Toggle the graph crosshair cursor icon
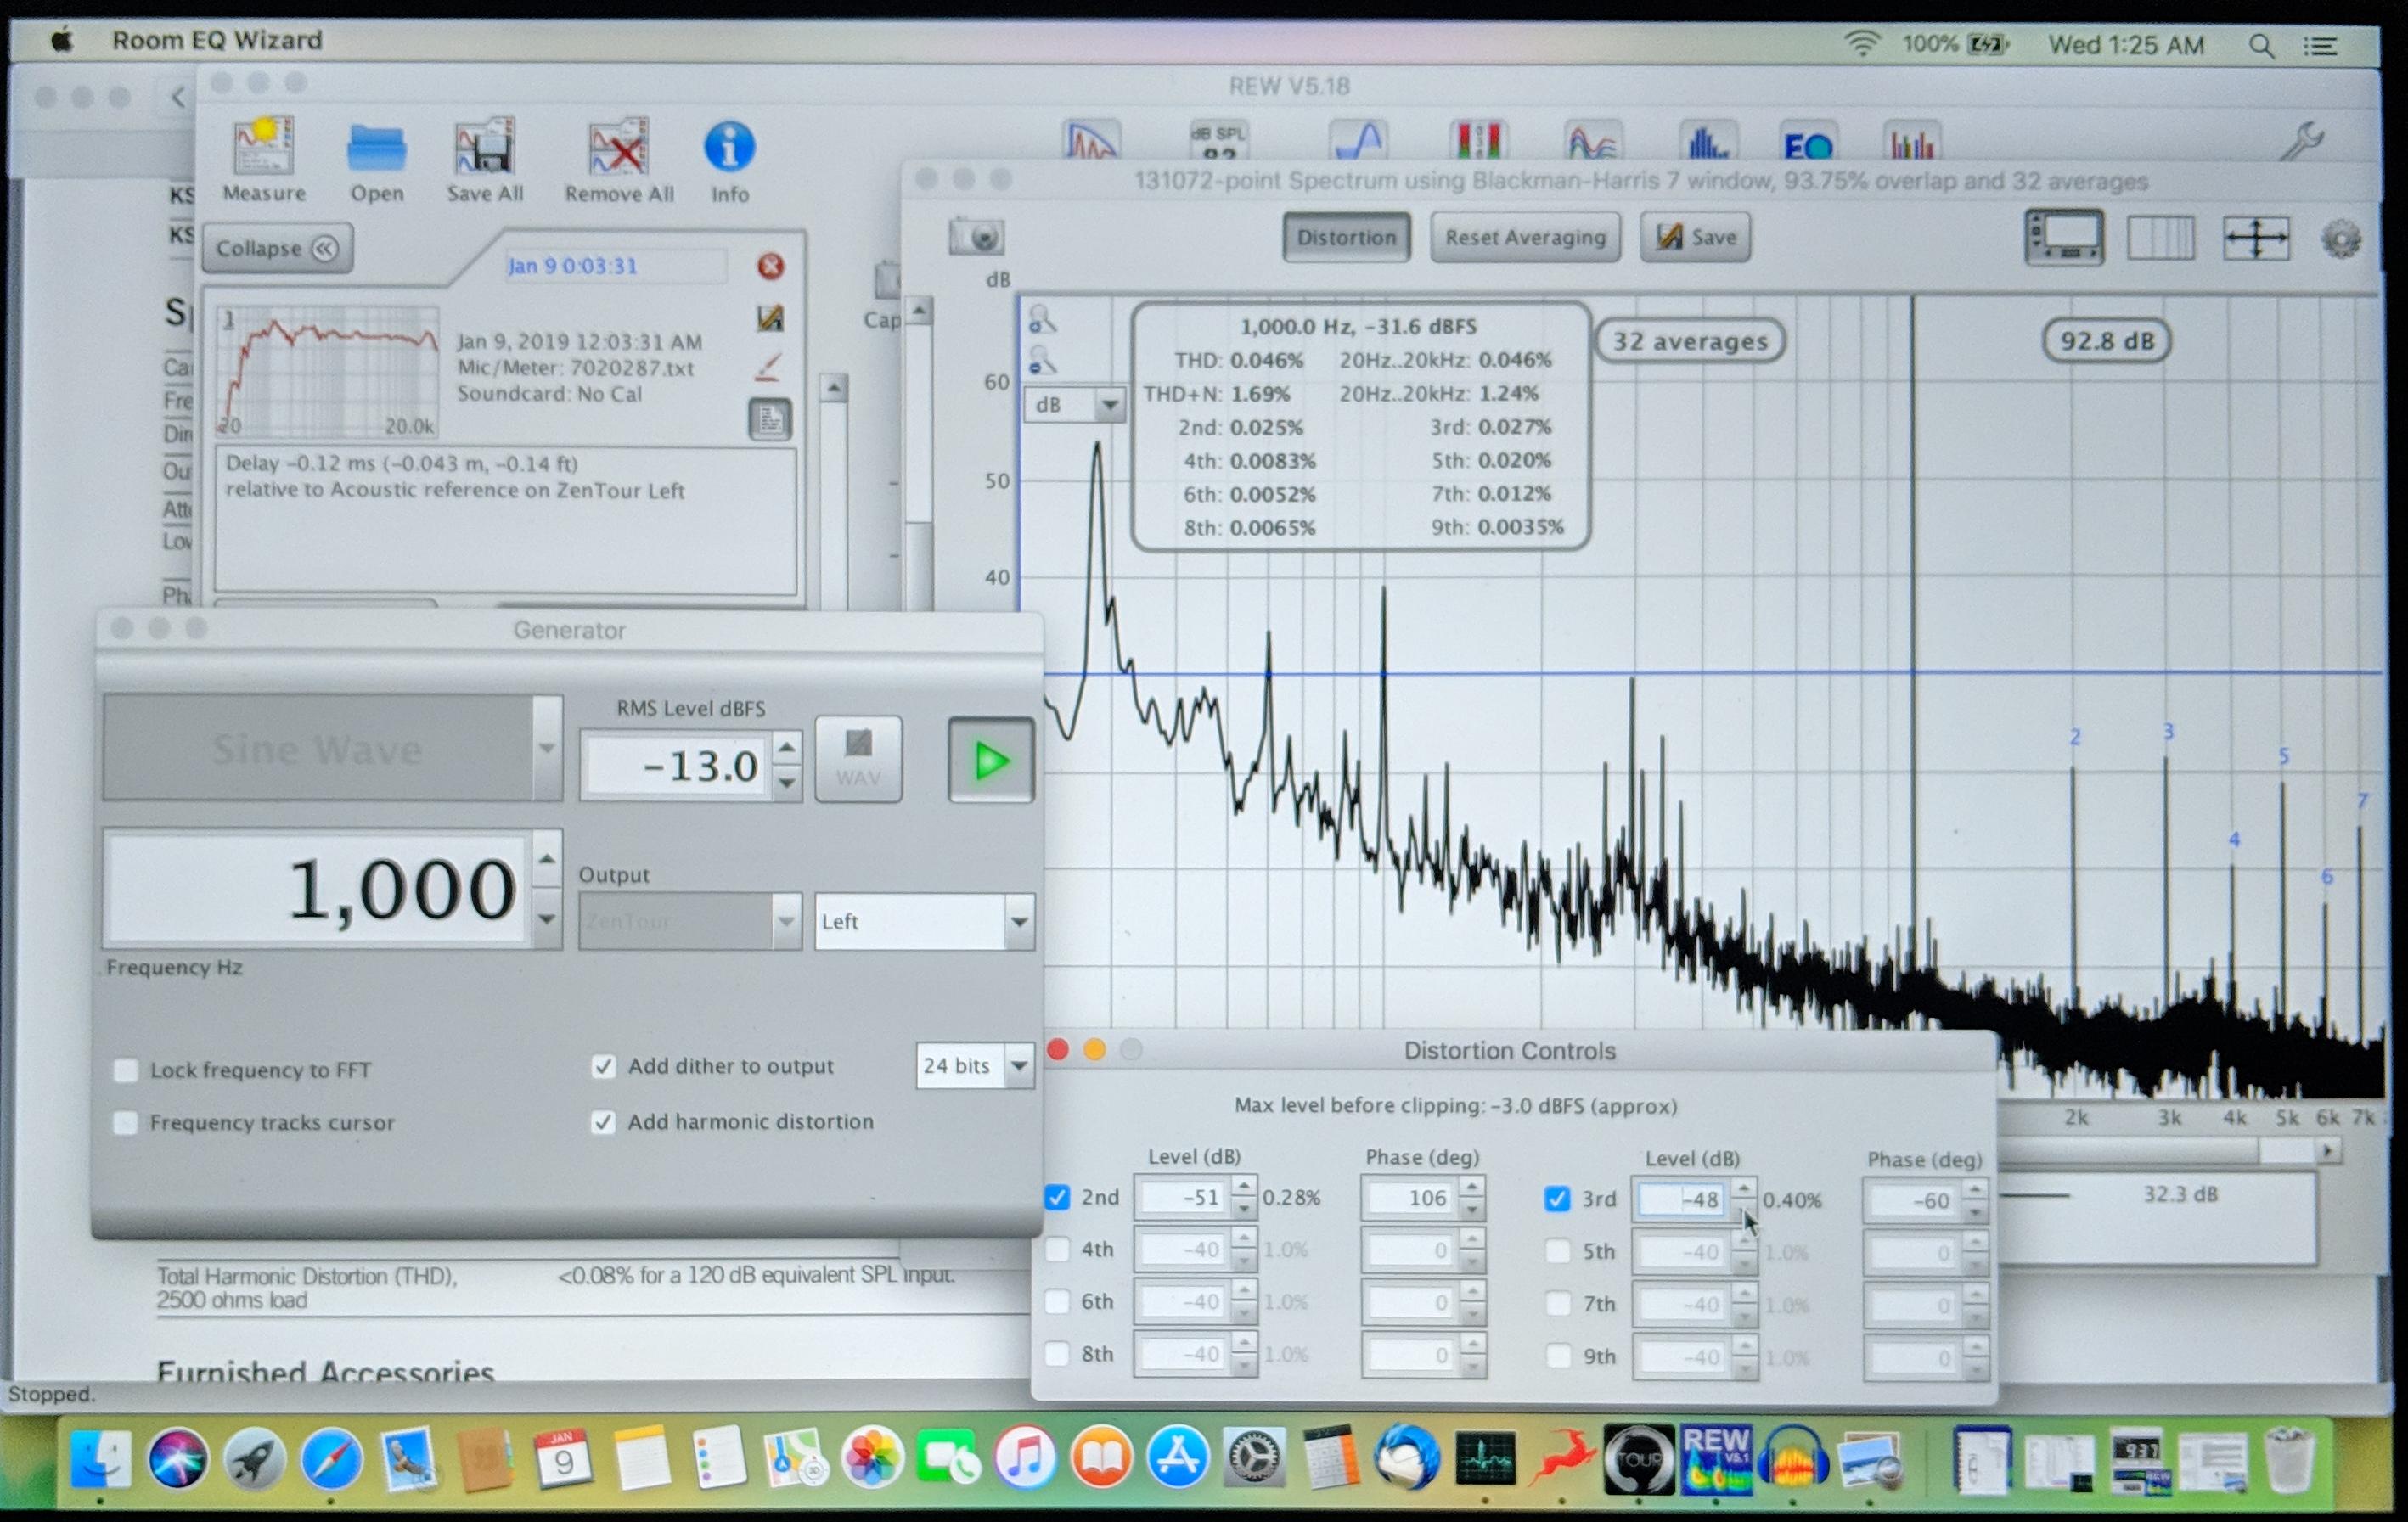Viewport: 2408px width, 1522px height. pyautogui.click(x=2256, y=239)
